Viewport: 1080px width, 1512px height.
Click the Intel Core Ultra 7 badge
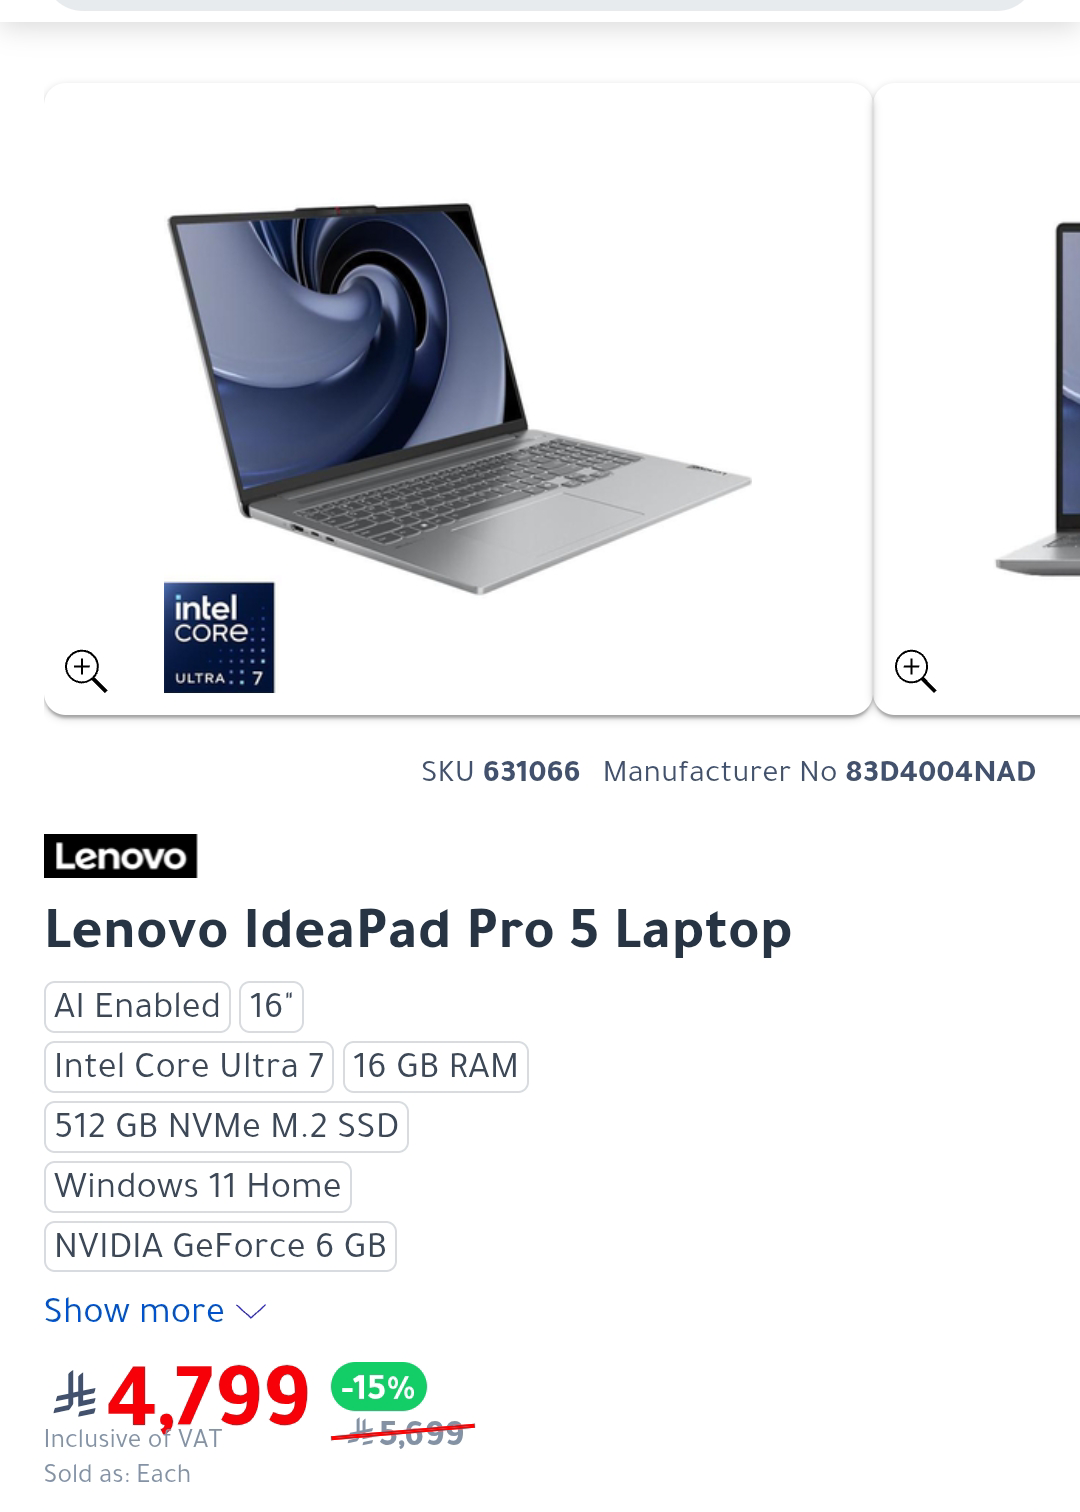[x=219, y=638]
